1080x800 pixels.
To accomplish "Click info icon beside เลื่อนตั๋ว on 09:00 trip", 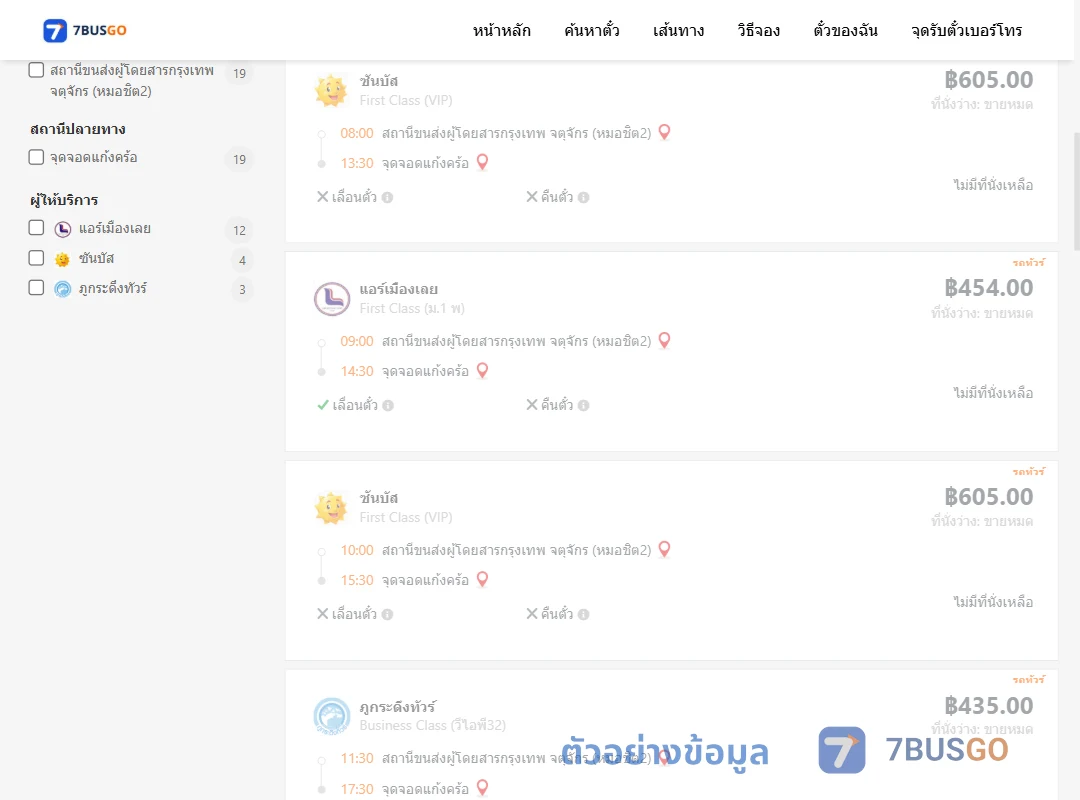I will 388,406.
